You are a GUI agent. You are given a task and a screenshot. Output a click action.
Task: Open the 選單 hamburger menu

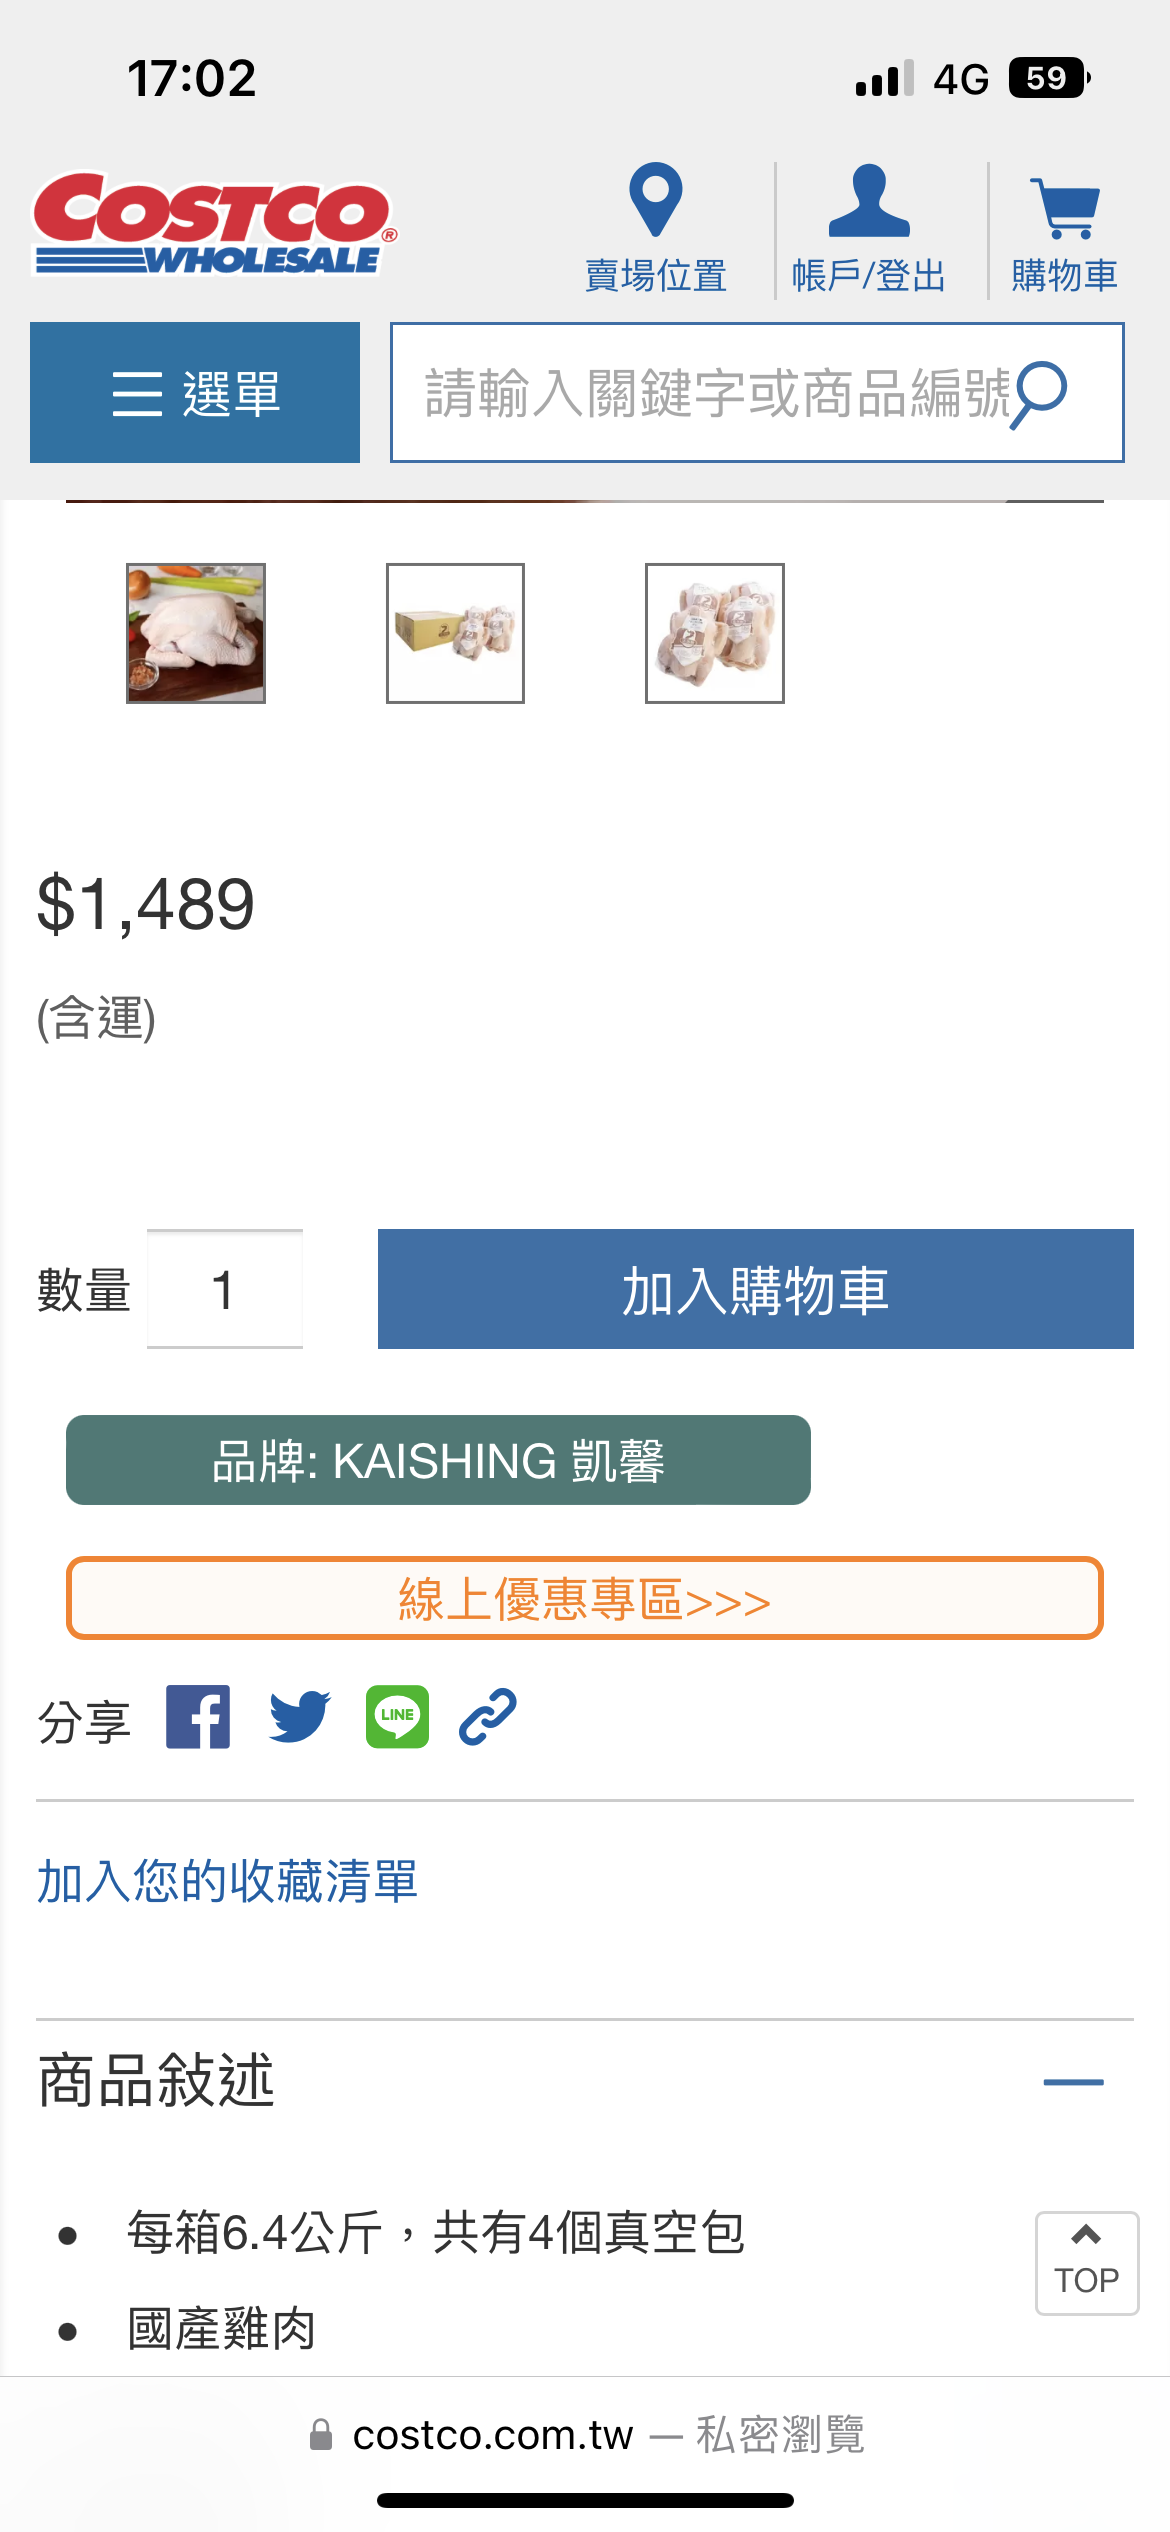[195, 392]
